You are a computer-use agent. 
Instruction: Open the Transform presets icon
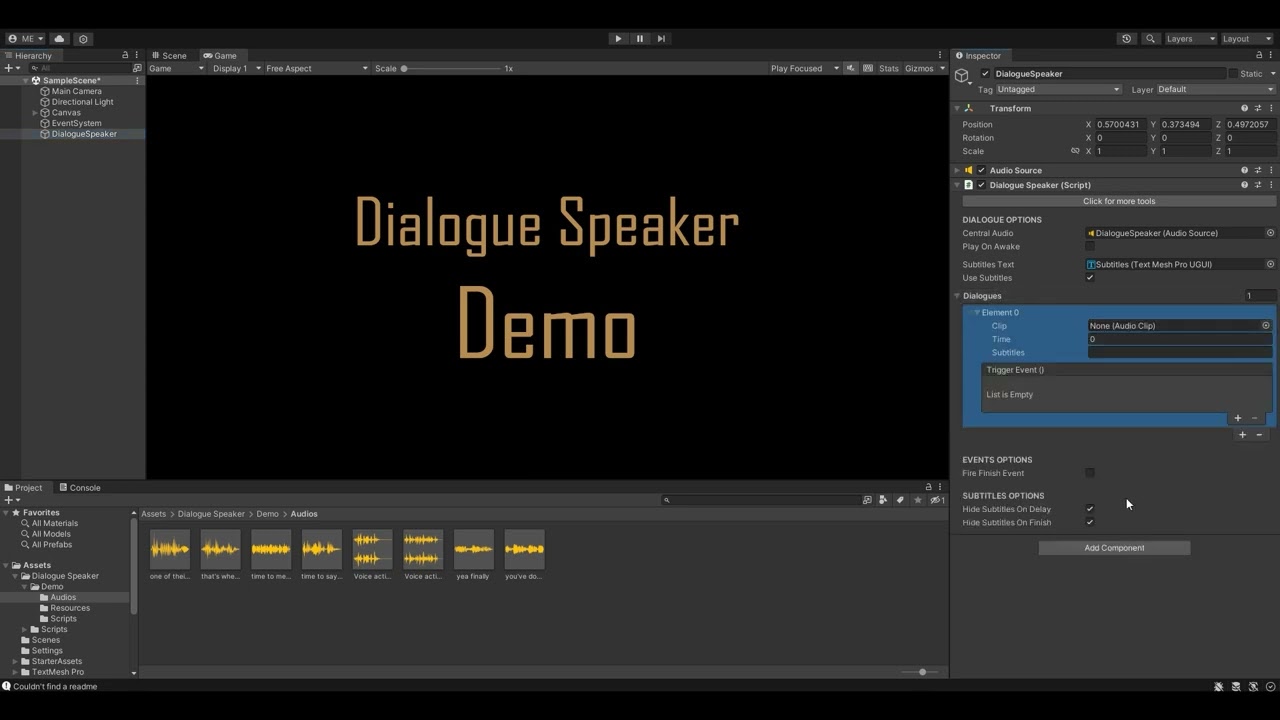point(1258,108)
